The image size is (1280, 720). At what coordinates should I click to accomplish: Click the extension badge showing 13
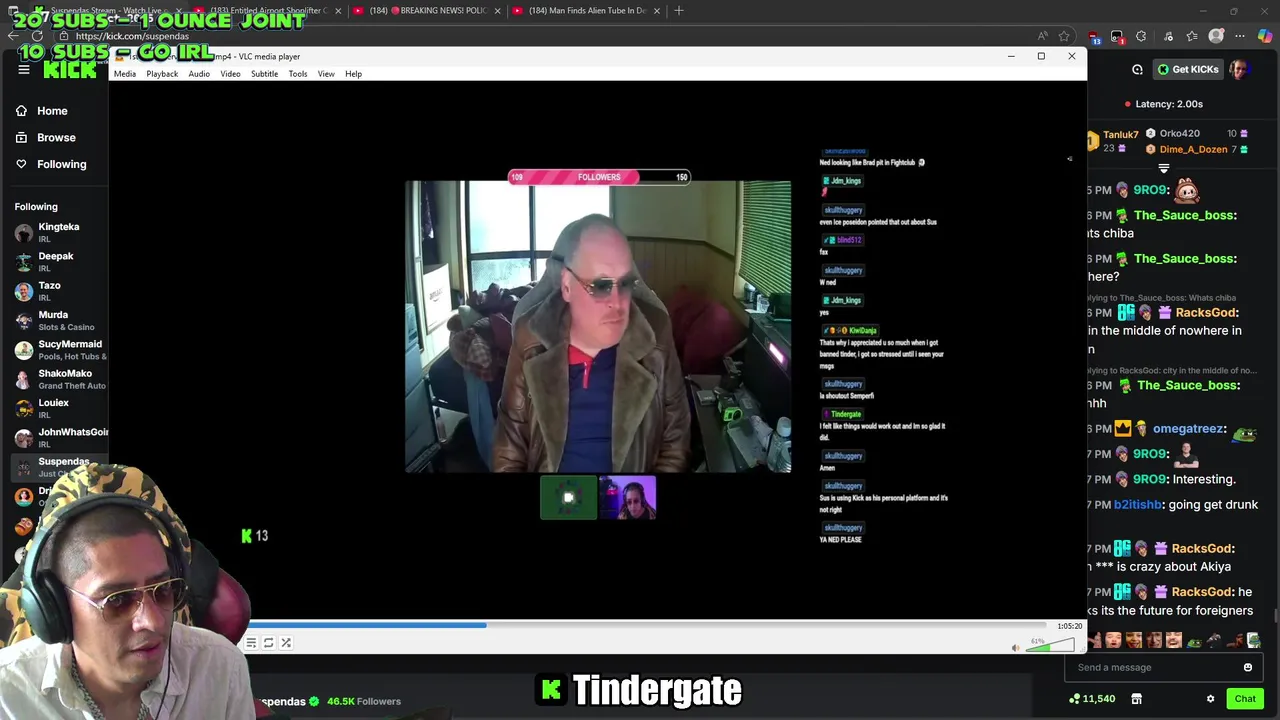1094,38
